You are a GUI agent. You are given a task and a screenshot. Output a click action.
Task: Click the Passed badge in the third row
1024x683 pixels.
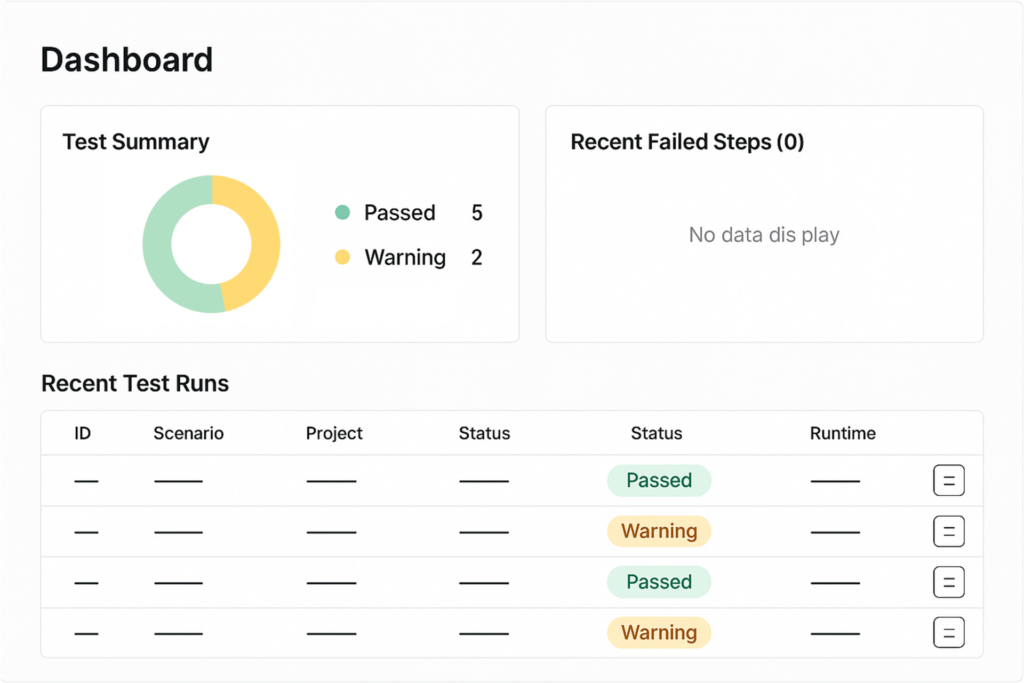[x=659, y=582]
